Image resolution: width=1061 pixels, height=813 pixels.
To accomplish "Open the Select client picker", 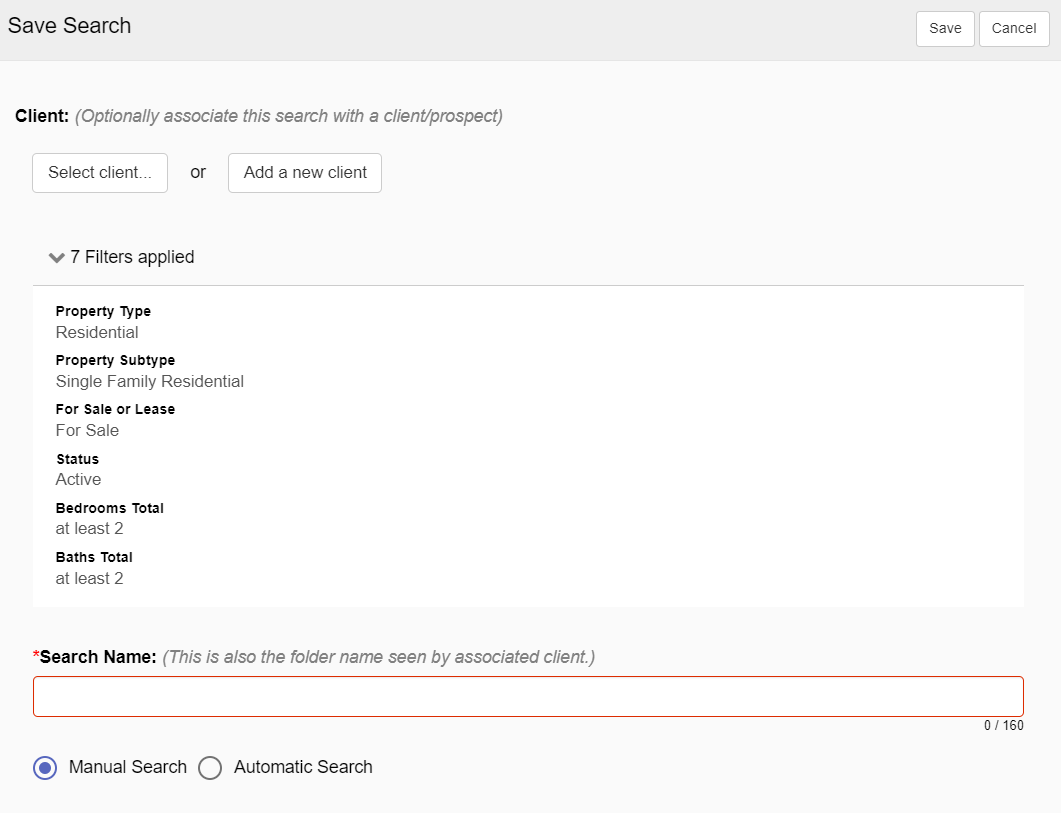I will [x=100, y=172].
